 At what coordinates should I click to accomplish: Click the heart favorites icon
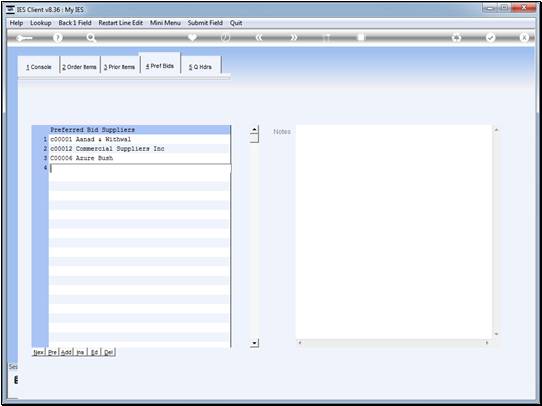pyautogui.click(x=192, y=37)
